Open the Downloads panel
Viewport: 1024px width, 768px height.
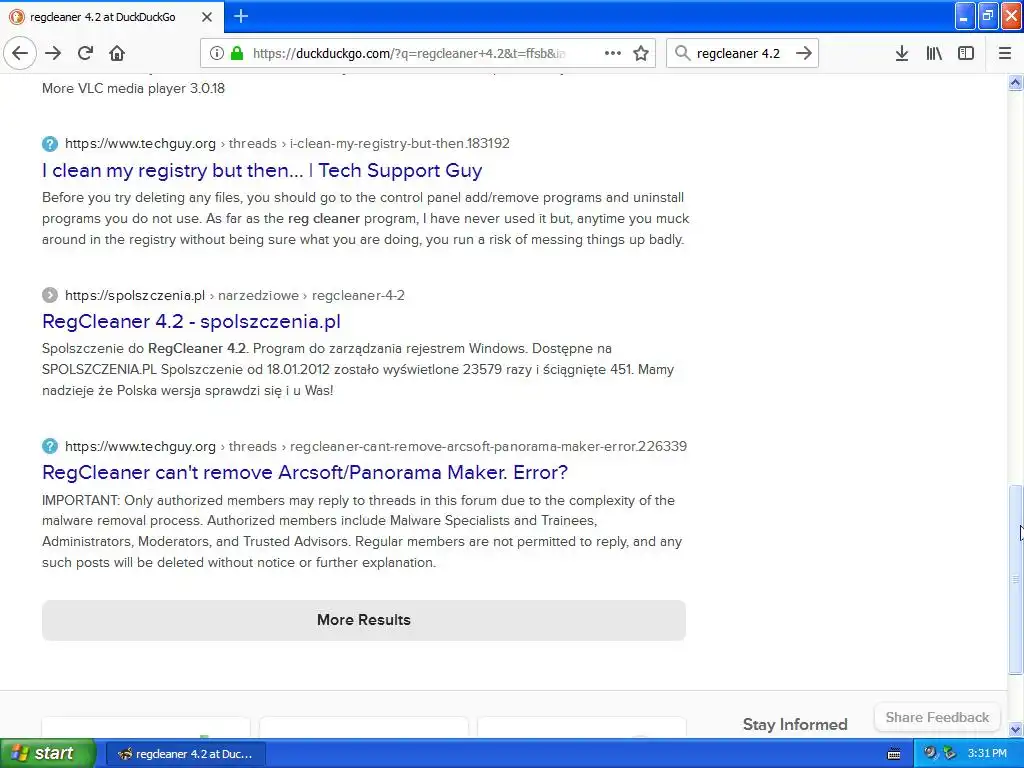point(902,54)
